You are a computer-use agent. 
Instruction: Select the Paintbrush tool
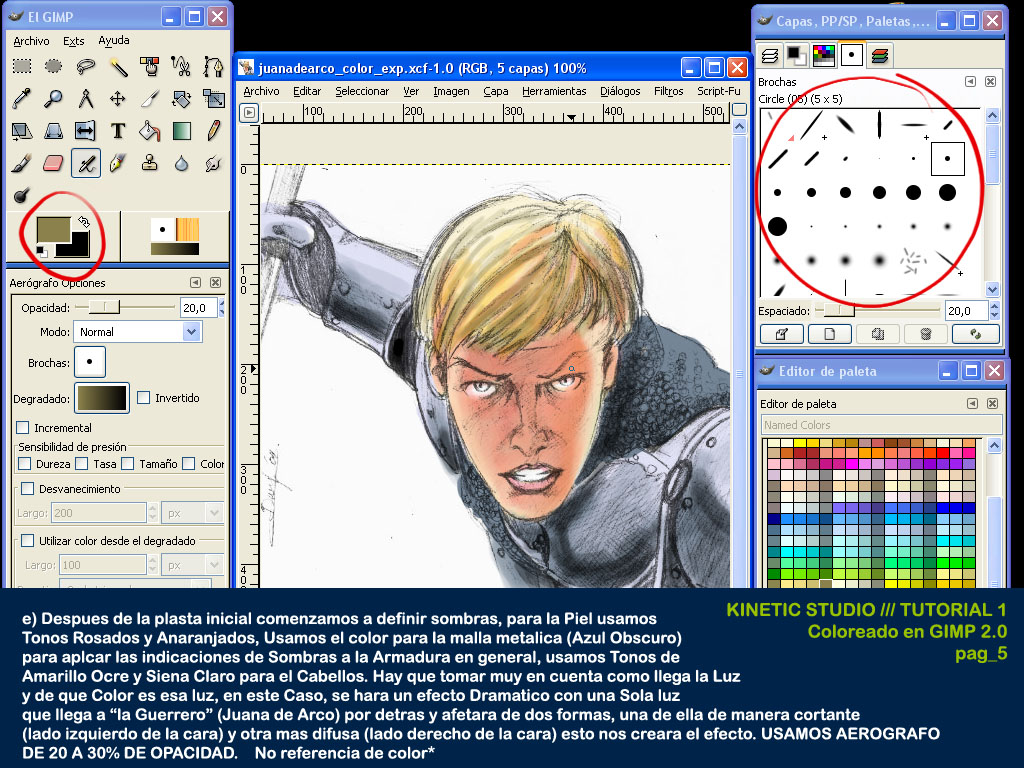tap(22, 163)
